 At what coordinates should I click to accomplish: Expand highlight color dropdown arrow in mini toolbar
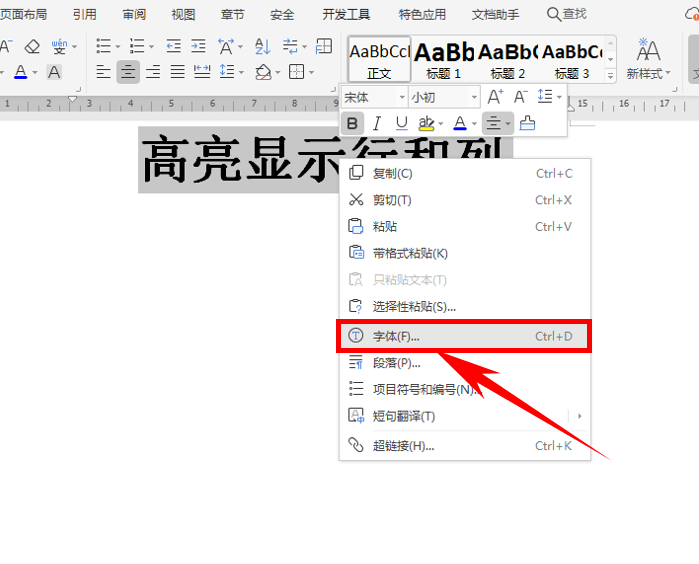[441, 124]
